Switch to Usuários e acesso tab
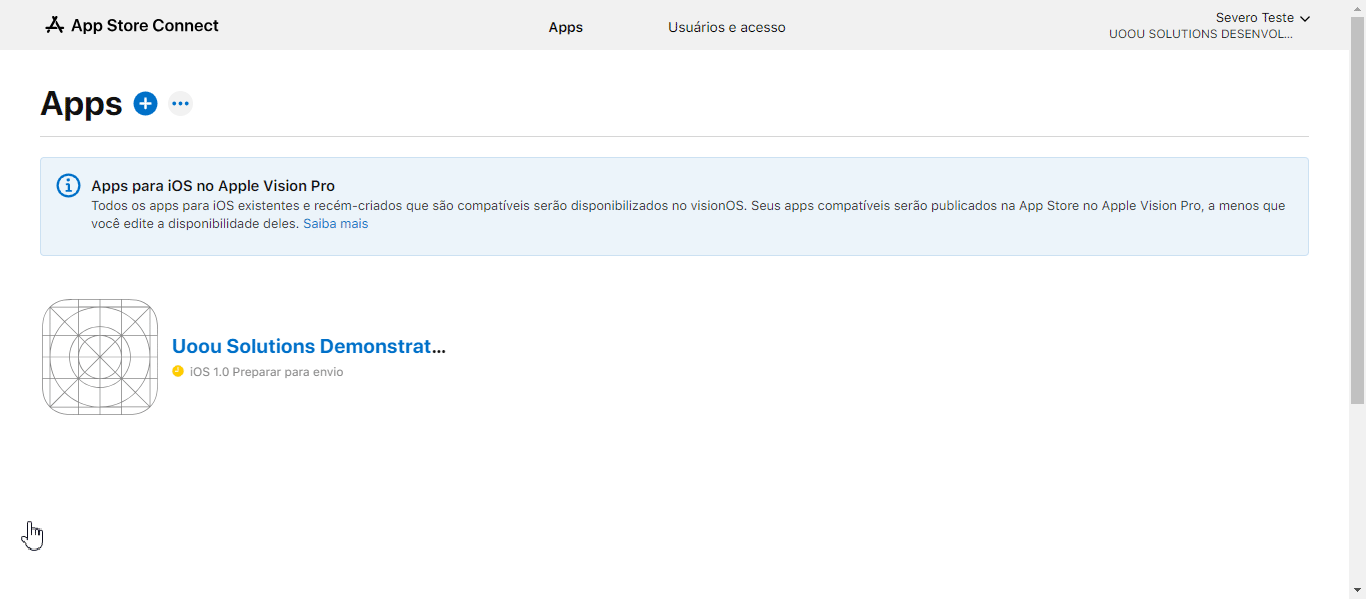 (727, 27)
